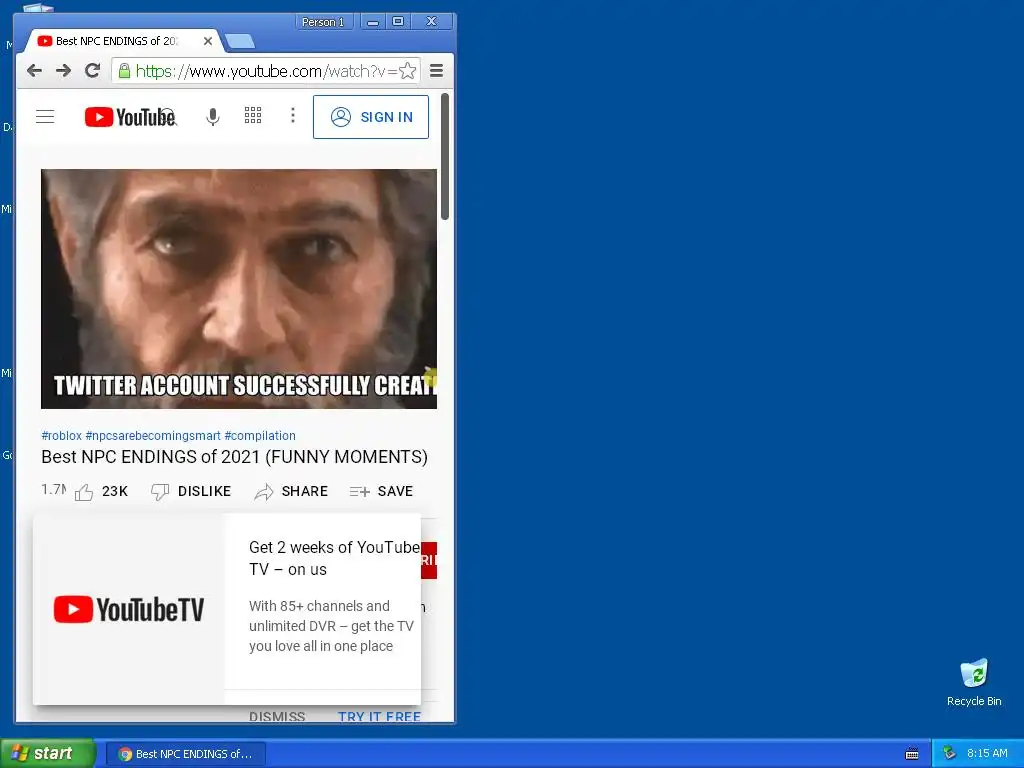Open the YouTube apps grid

click(x=253, y=116)
